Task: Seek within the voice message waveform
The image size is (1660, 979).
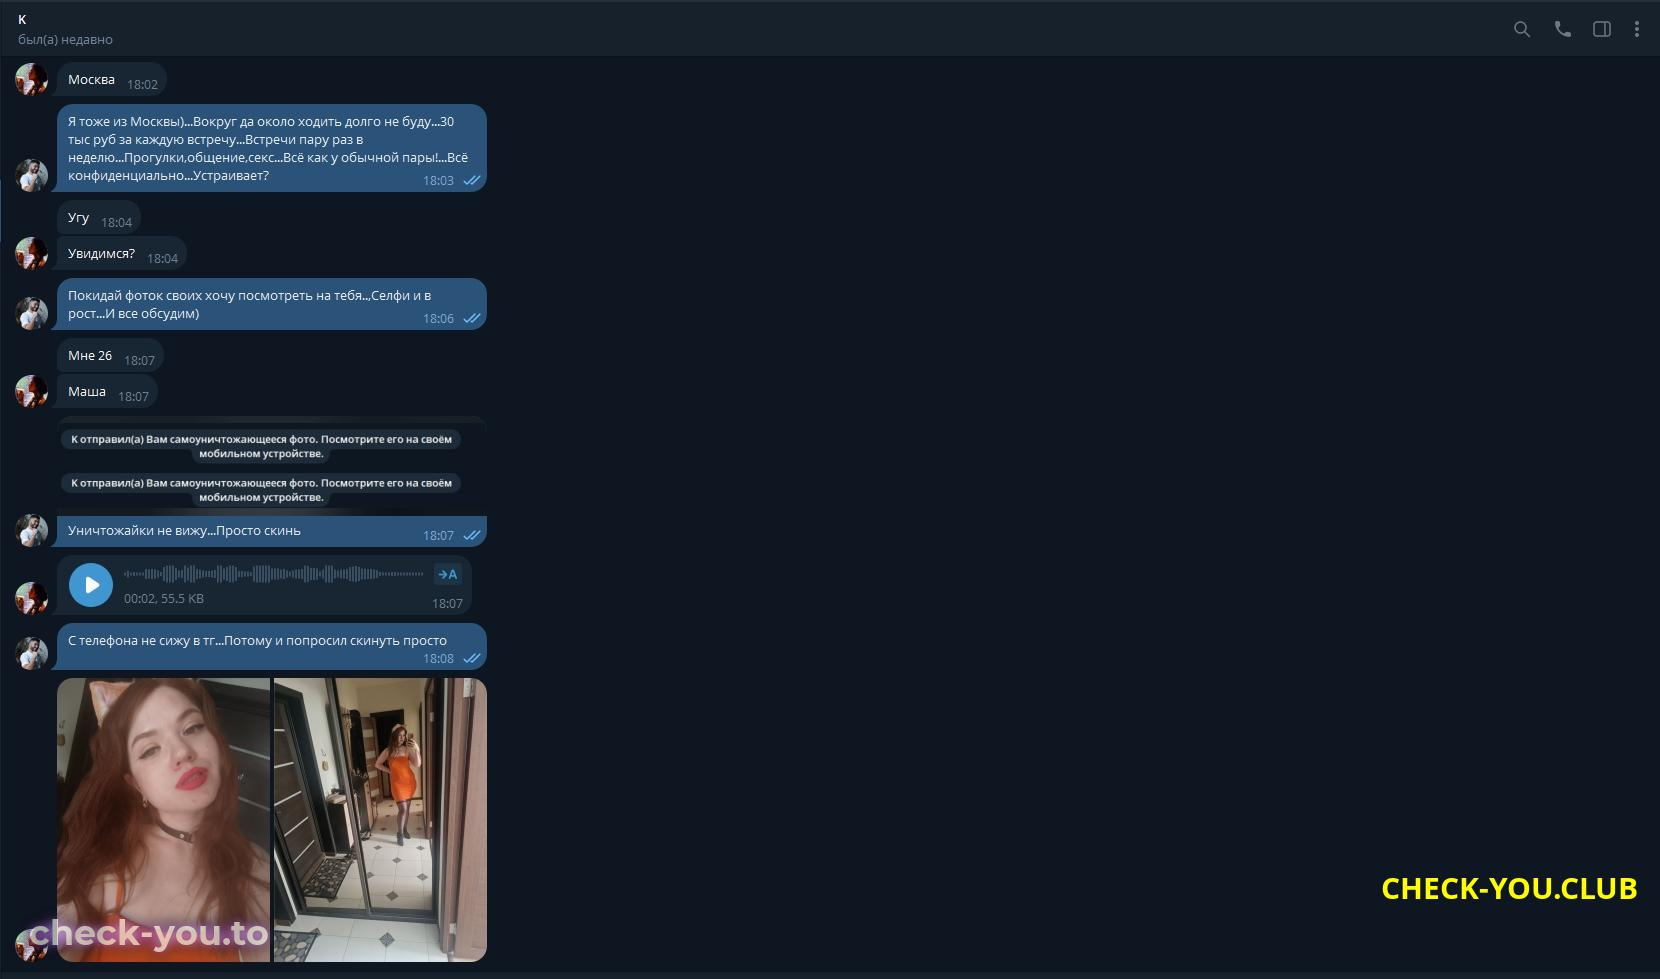Action: click(273, 574)
